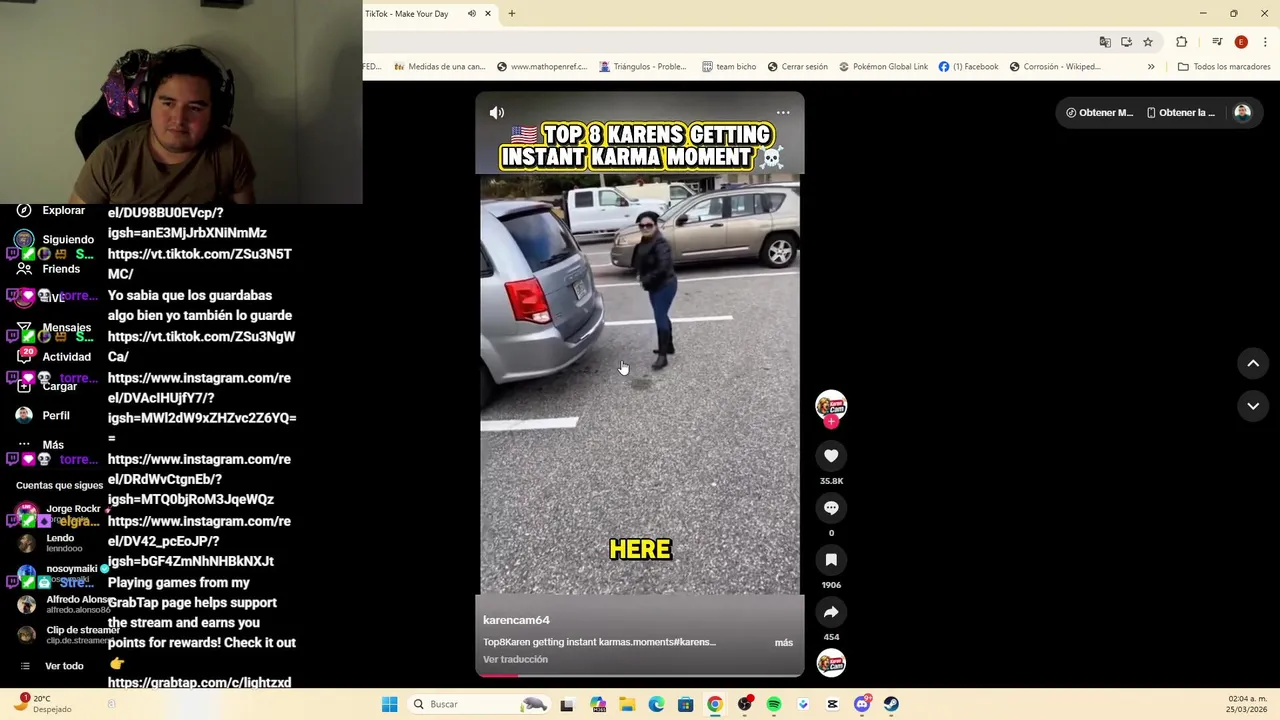The width and height of the screenshot is (1280, 720).
Task: Open Microsoft Edge from the taskbar
Action: [656, 704]
